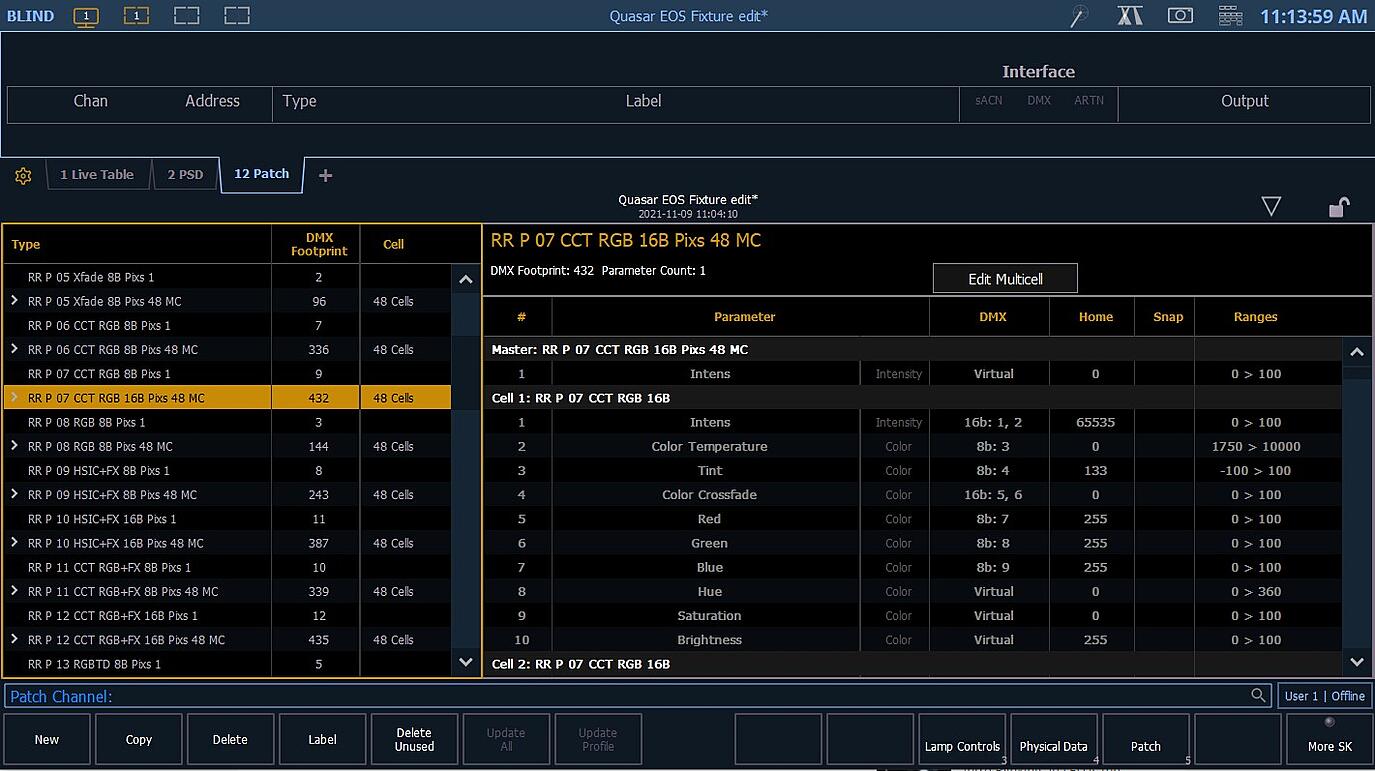The width and height of the screenshot is (1375, 771).
Task: Select the Monitor 1 display icon top left
Action: tap(86, 15)
